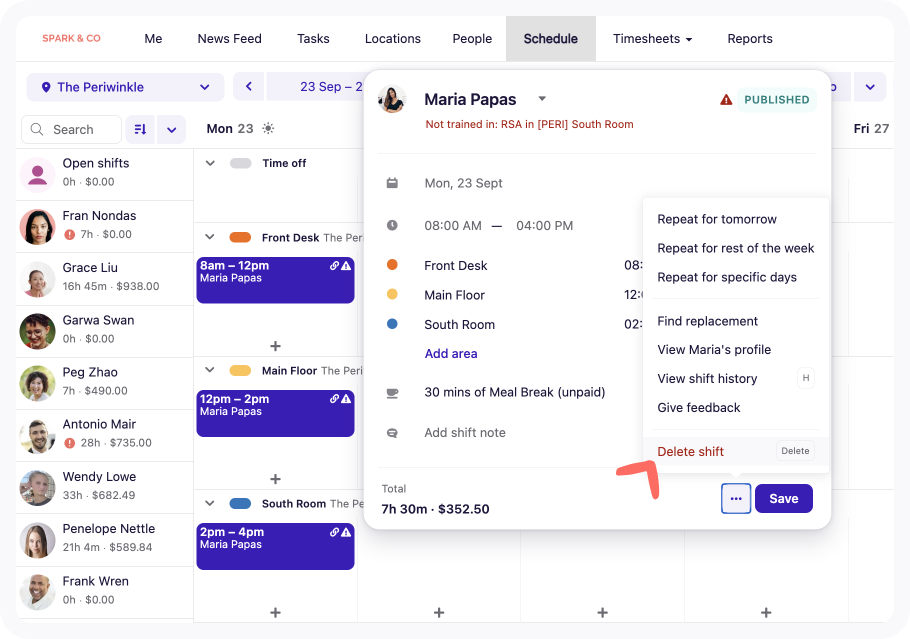The height and width of the screenshot is (639, 910).
Task: Collapse the Main Floor section
Action: 210,370
